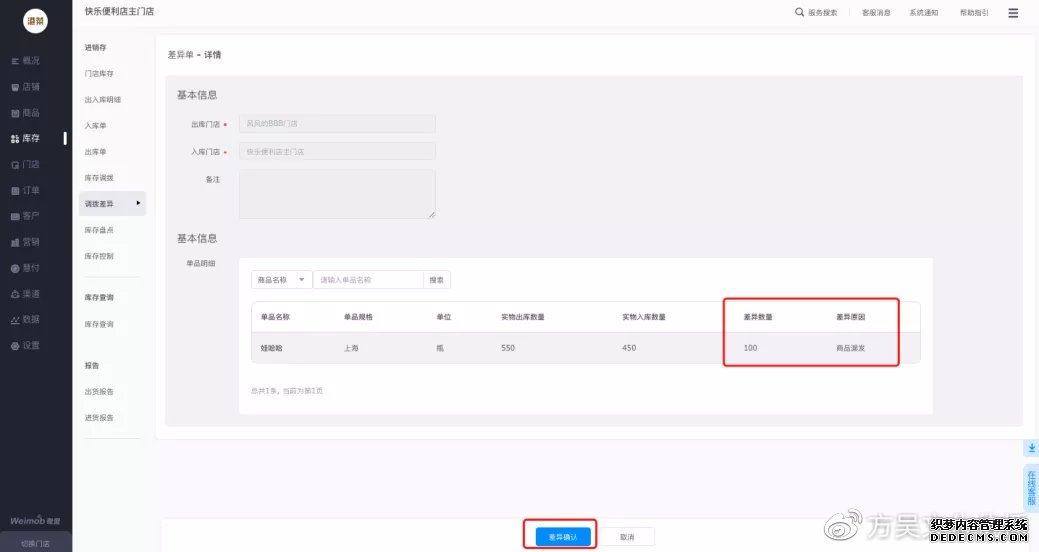Open 入库单 in the submenu

95,125
